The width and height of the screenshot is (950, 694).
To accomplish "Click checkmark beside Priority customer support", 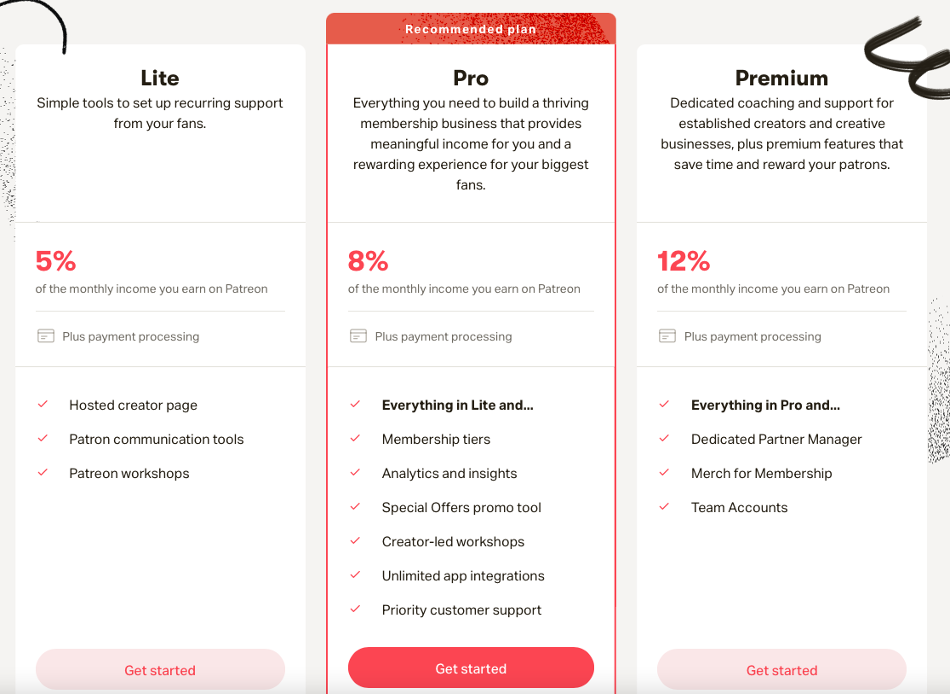I will [356, 609].
